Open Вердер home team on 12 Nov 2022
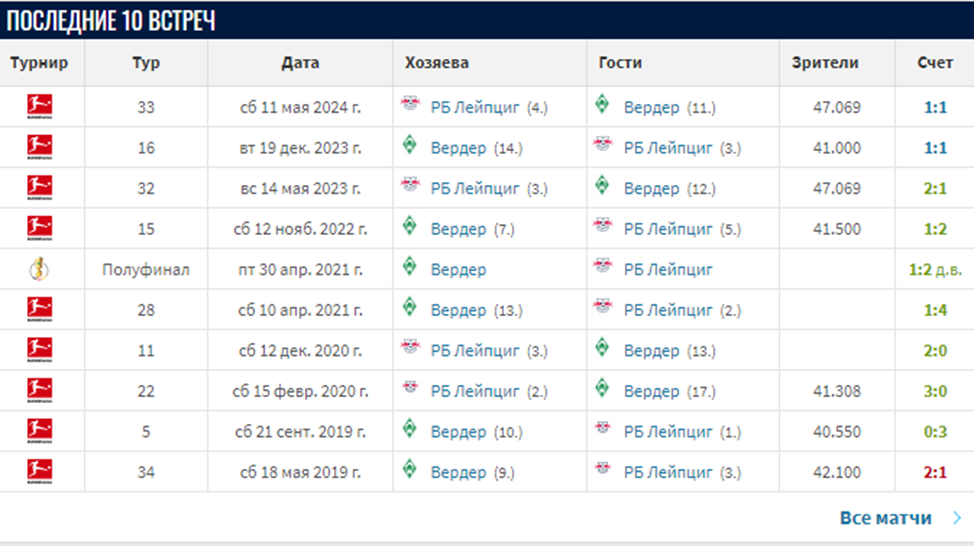Image resolution: width=974 pixels, height=546 pixels. 458,229
